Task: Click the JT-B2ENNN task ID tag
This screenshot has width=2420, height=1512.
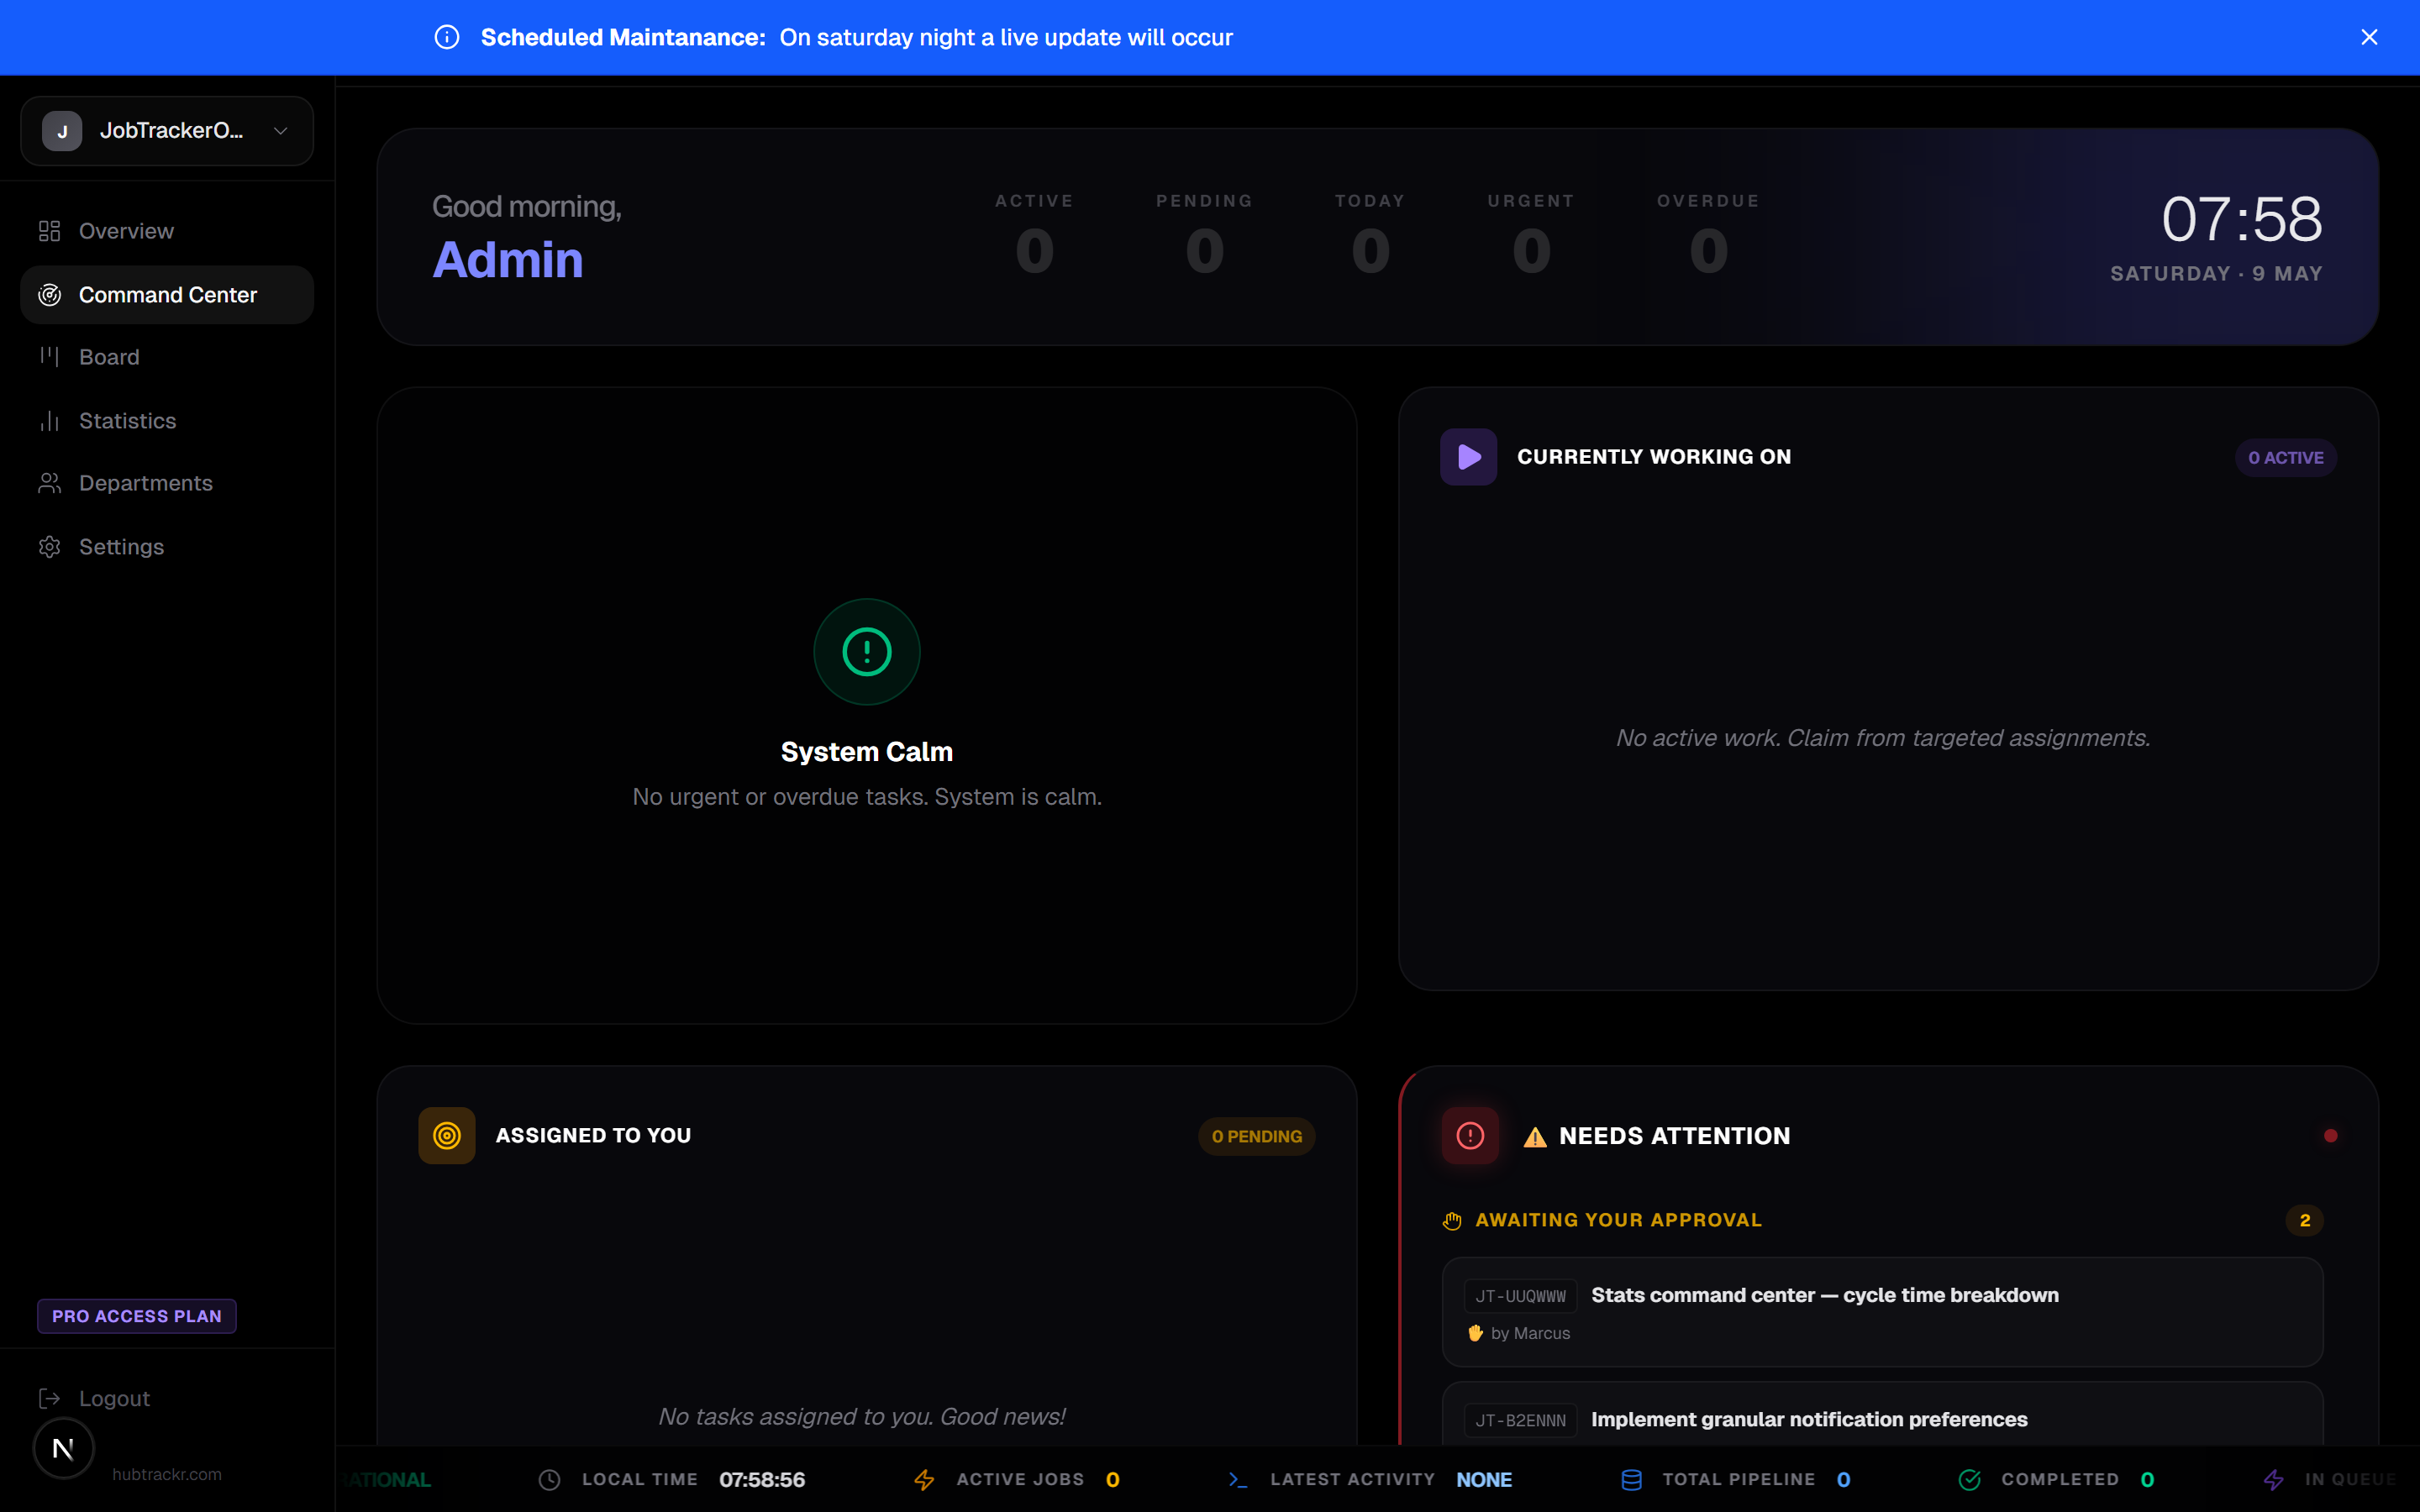Action: click(x=1520, y=1420)
